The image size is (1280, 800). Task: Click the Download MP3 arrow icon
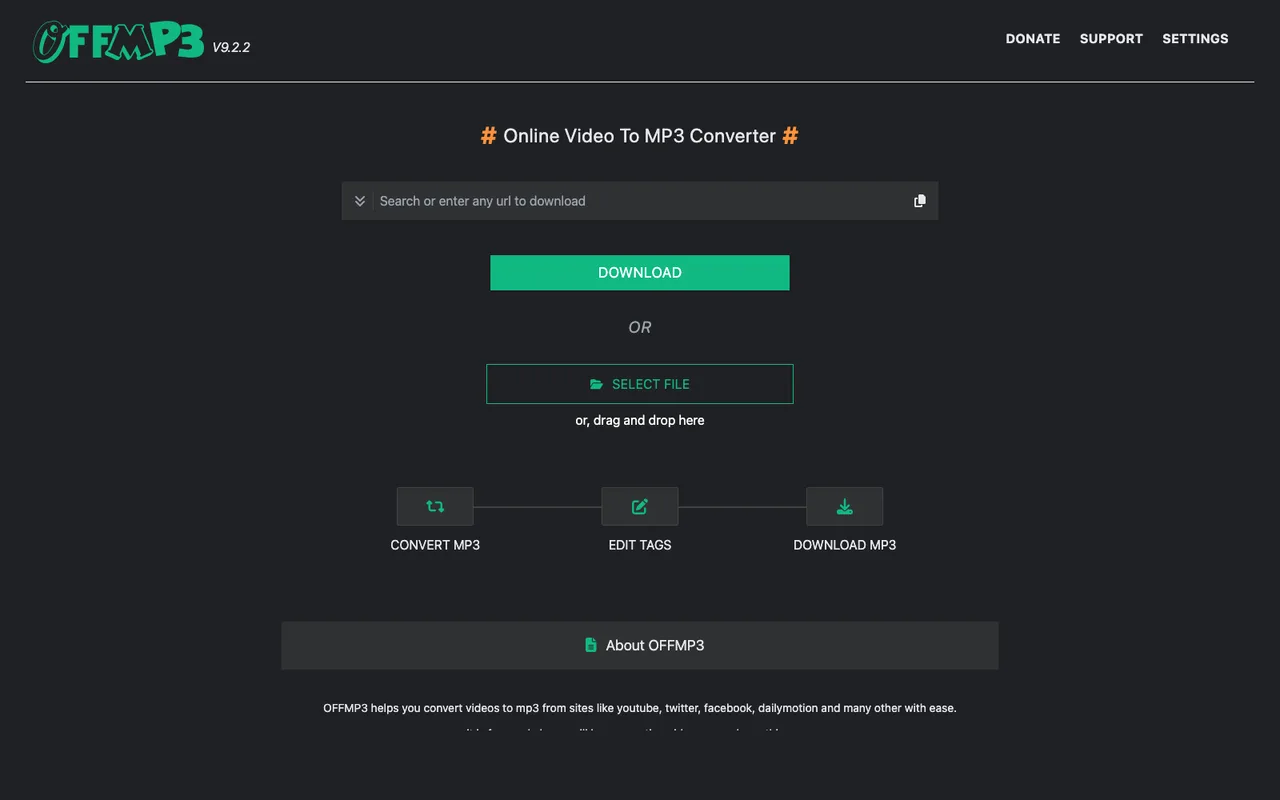click(x=845, y=506)
